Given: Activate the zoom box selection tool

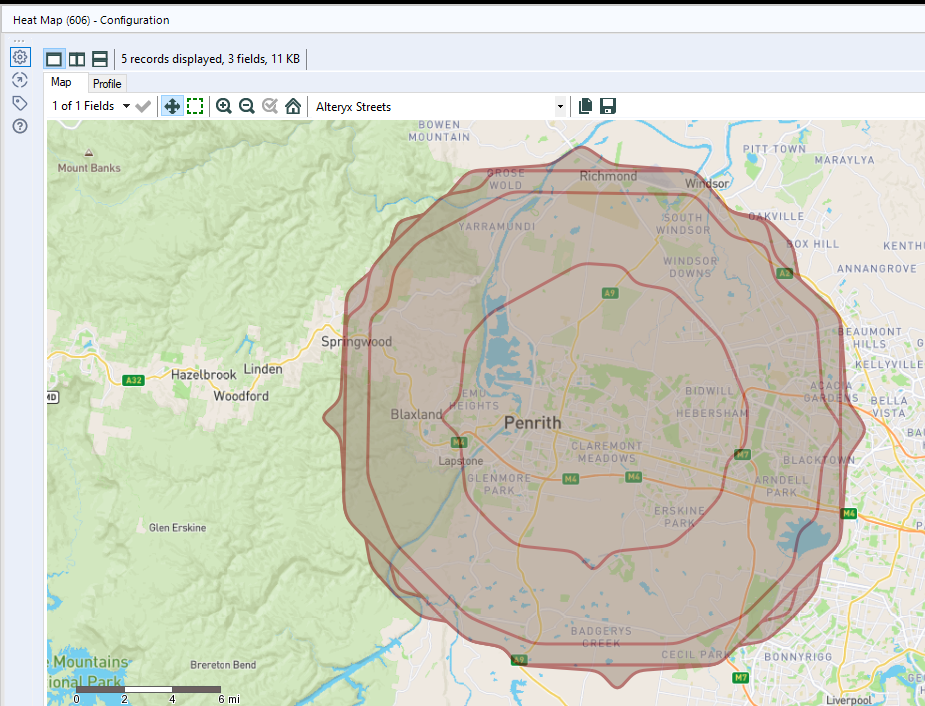Looking at the screenshot, I should click(194, 105).
